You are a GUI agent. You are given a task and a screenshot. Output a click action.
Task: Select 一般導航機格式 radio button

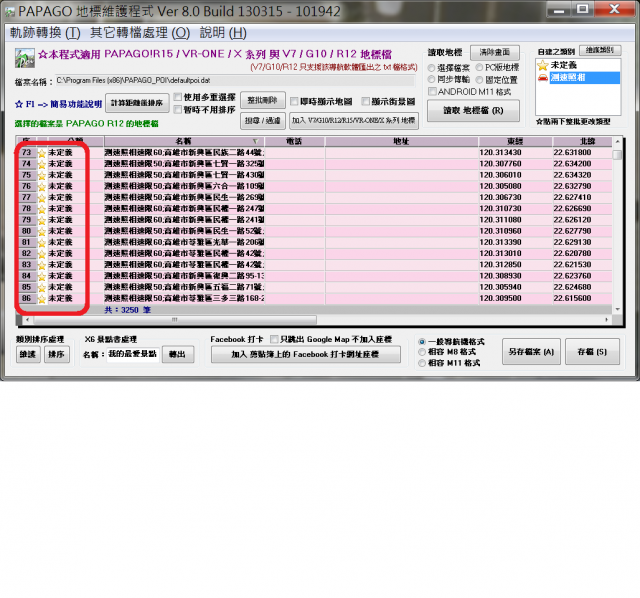coord(422,342)
